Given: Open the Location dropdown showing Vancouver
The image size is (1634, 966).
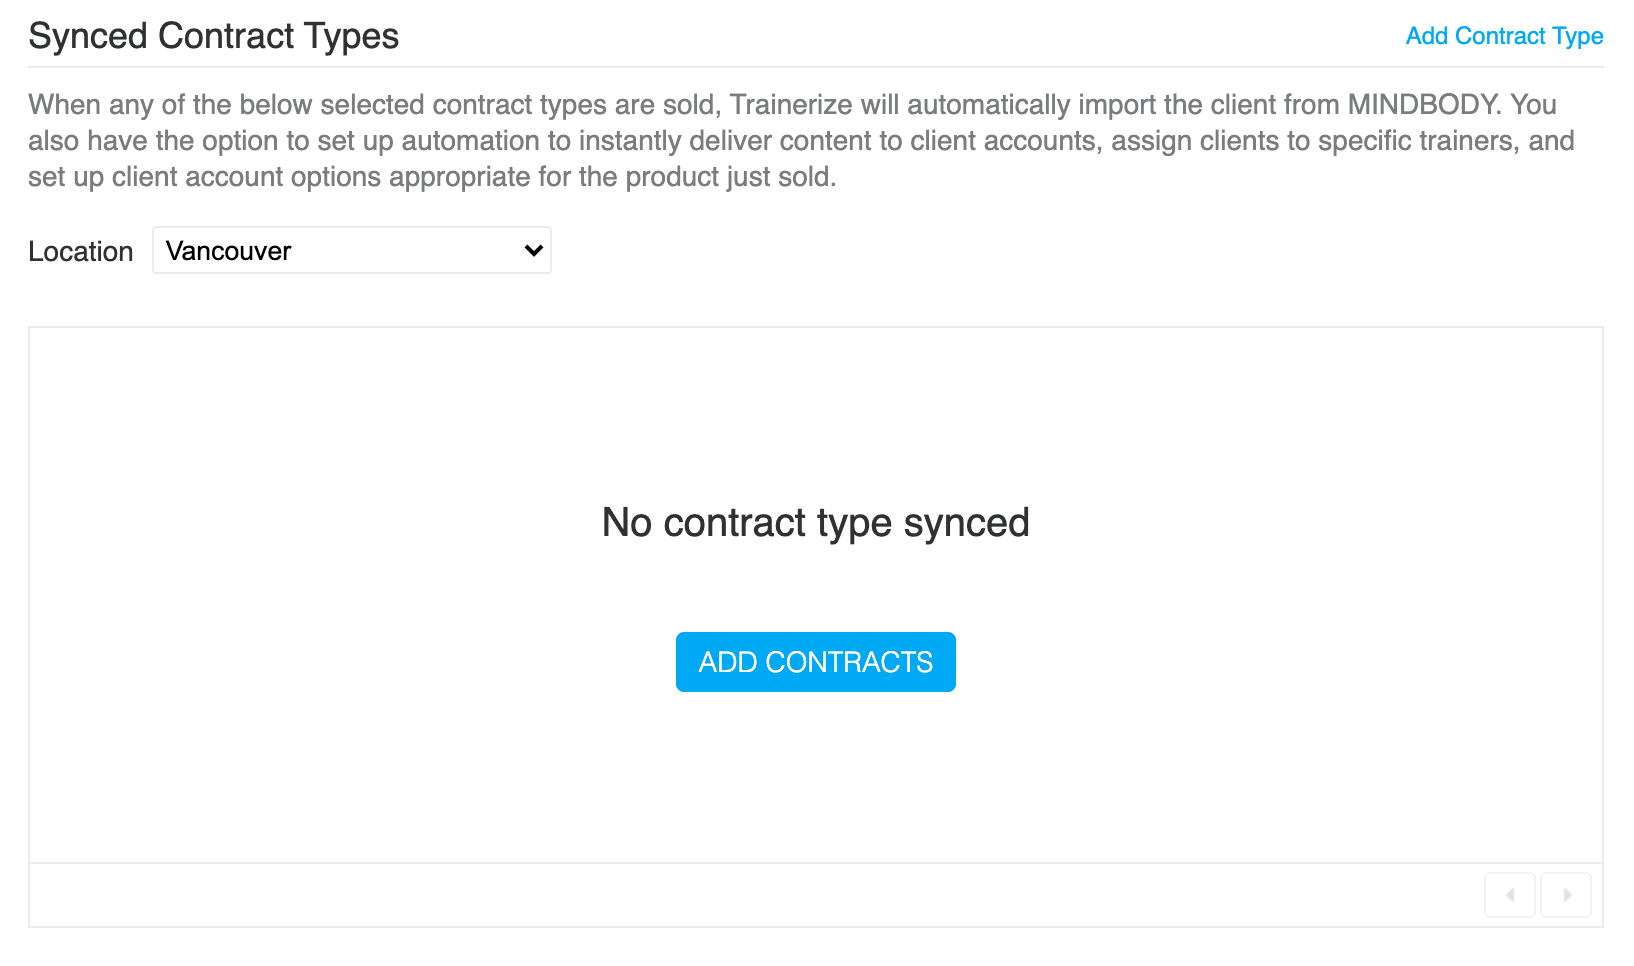Looking at the screenshot, I should [352, 250].
